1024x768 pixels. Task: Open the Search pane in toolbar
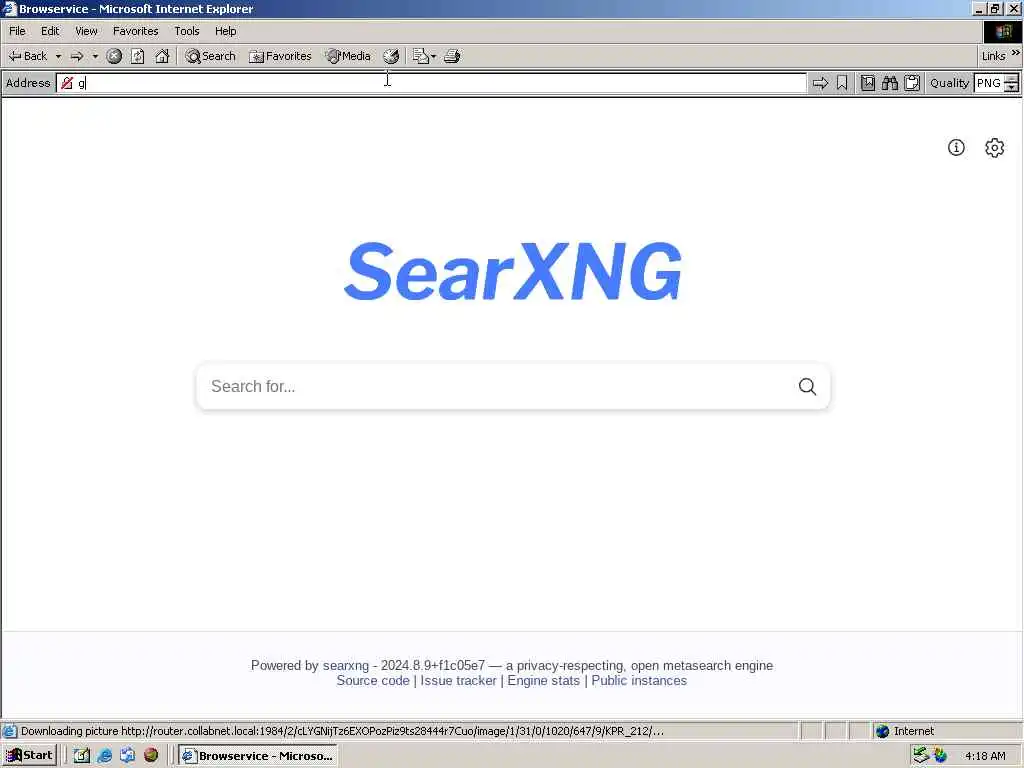210,56
